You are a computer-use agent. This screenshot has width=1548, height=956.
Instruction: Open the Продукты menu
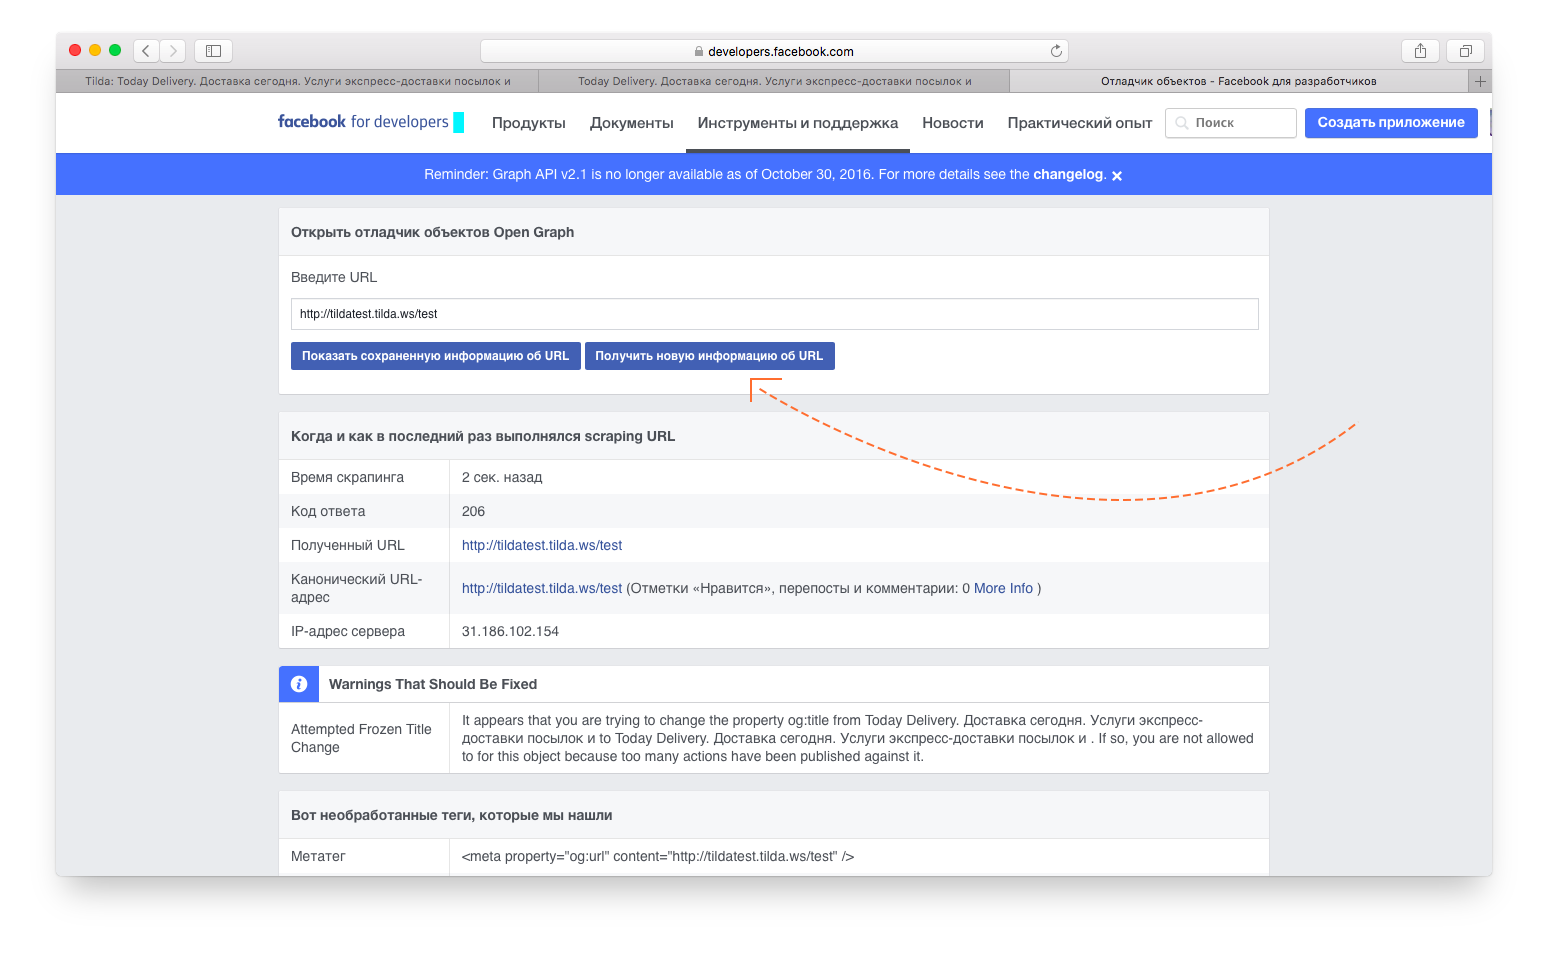pyautogui.click(x=529, y=123)
